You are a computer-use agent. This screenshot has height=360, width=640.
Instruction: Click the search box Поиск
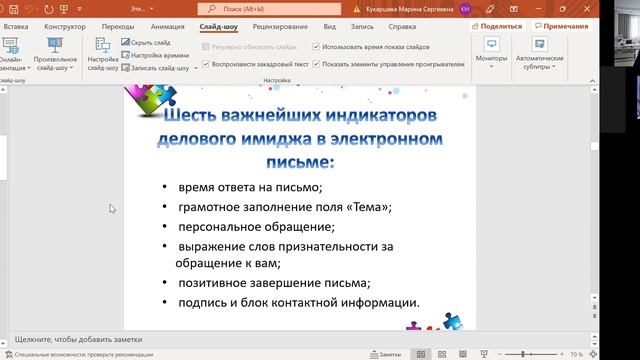click(x=269, y=9)
